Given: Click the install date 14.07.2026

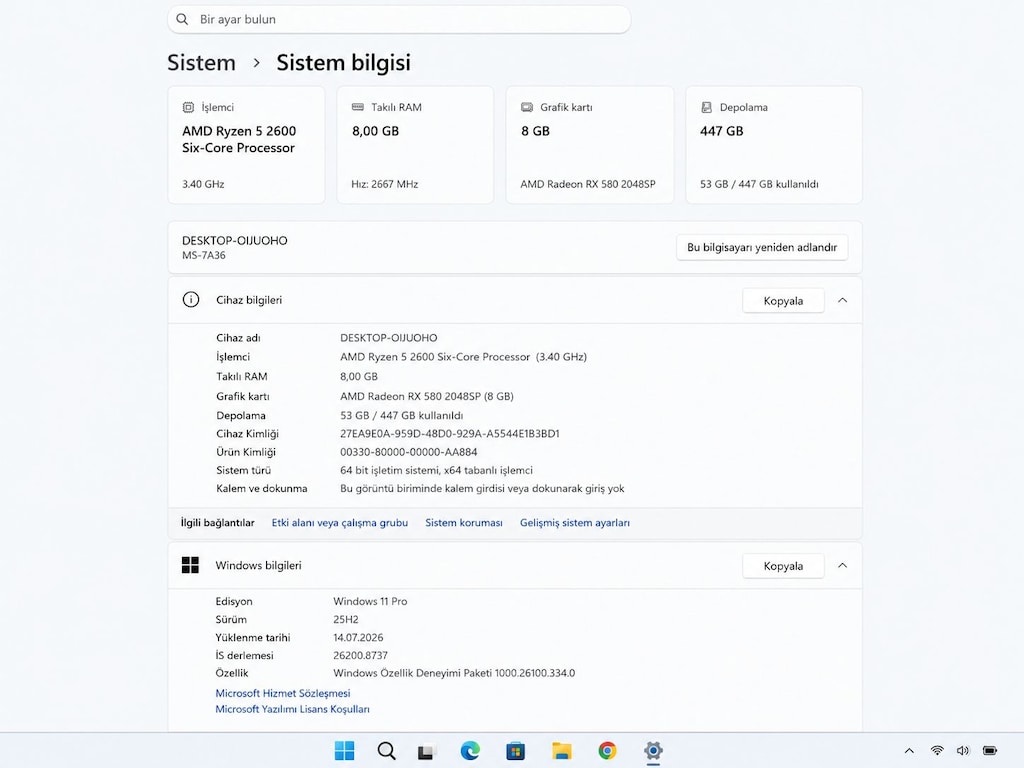Looking at the screenshot, I should [358, 637].
